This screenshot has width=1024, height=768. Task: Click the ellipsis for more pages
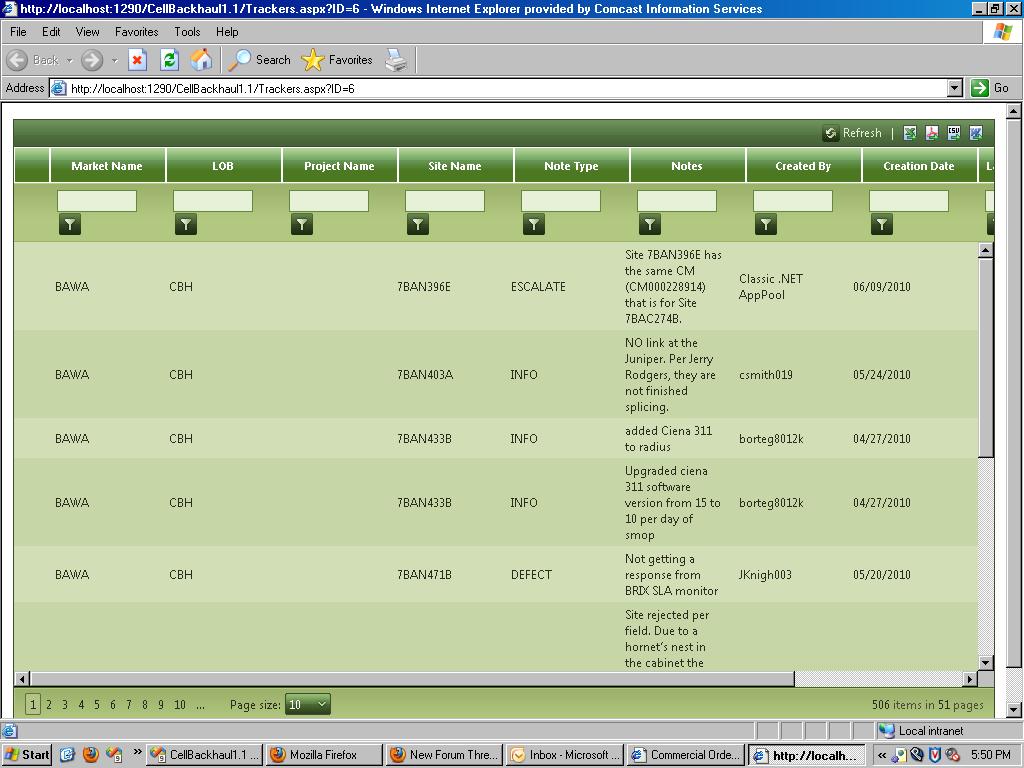point(200,705)
